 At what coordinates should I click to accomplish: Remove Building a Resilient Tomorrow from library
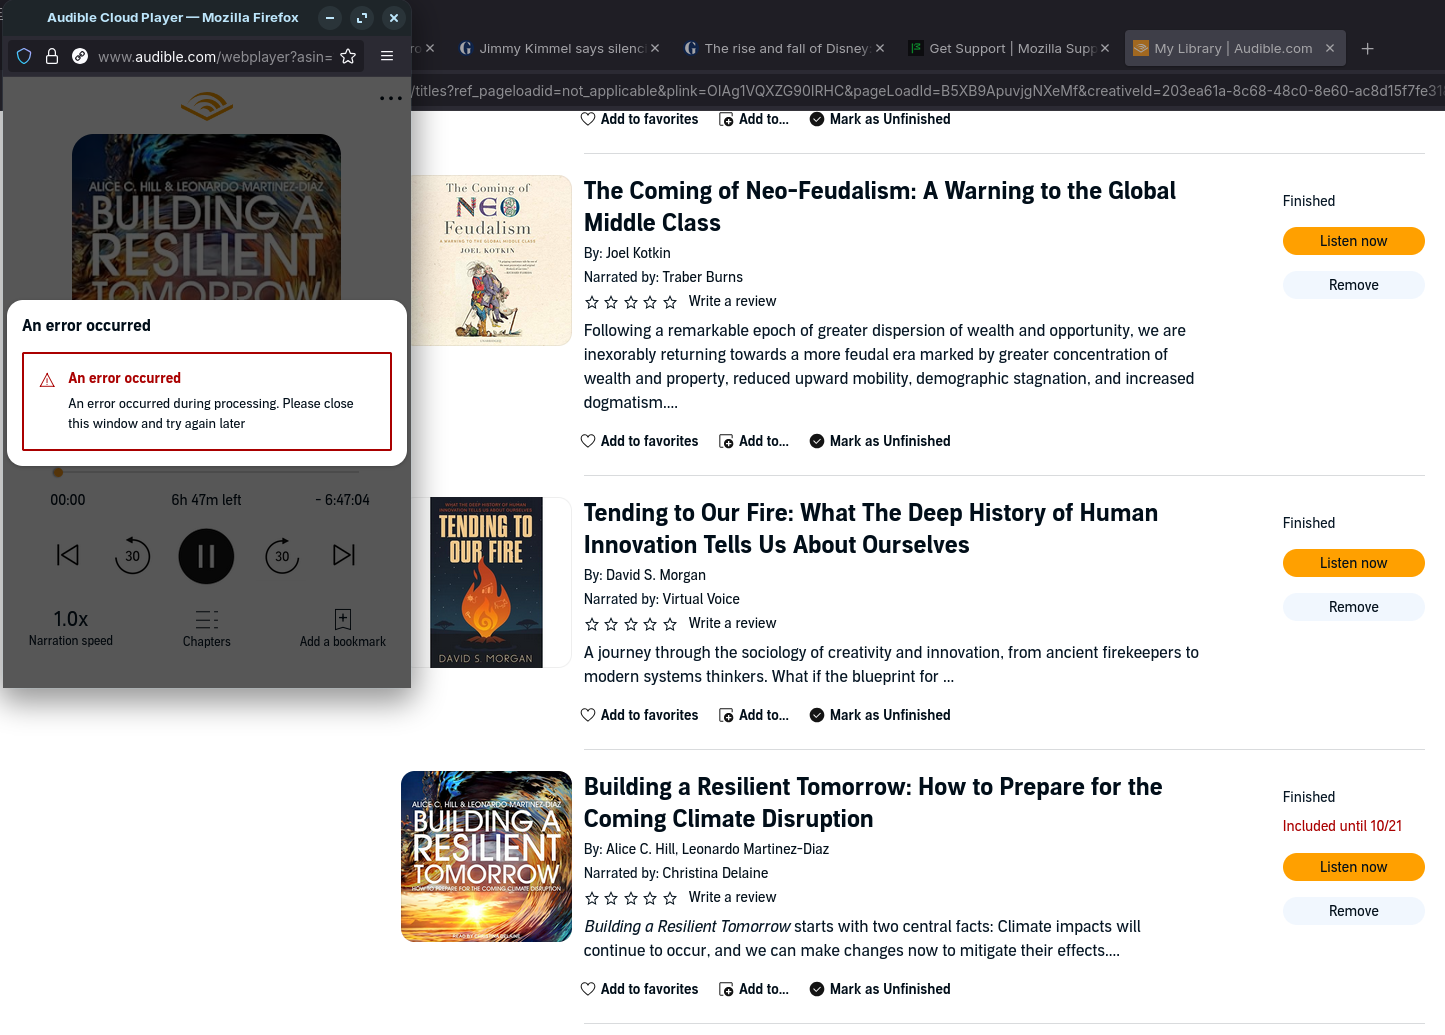click(x=1354, y=911)
